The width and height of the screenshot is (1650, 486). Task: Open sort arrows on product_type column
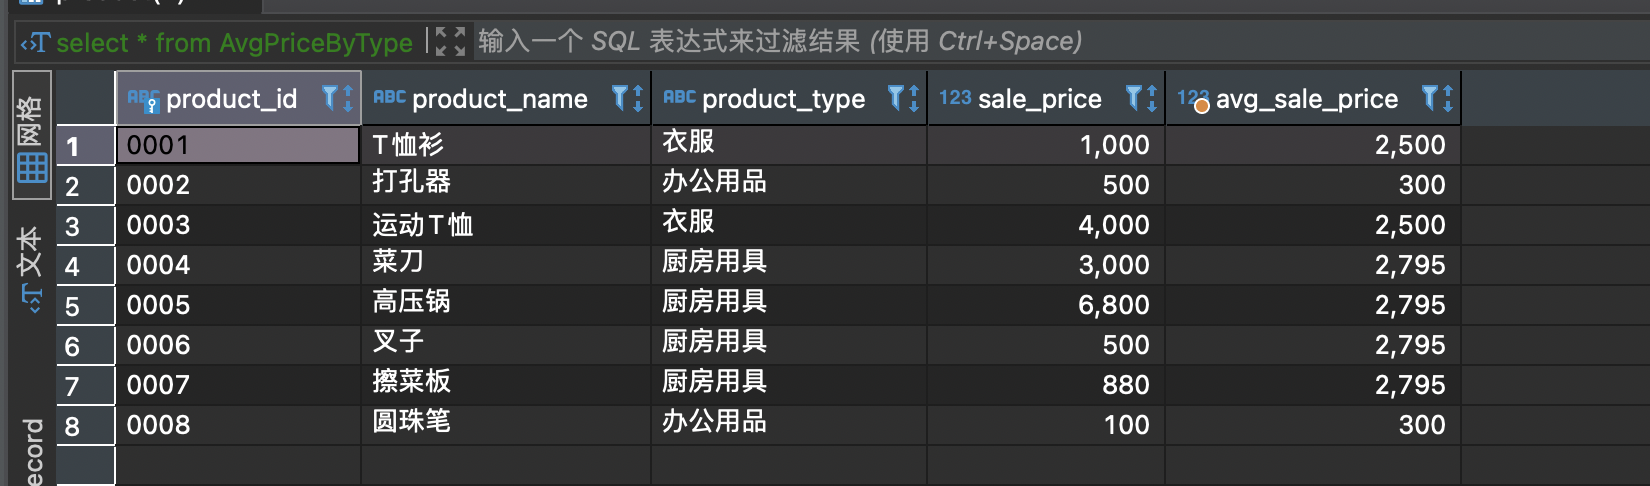(914, 98)
